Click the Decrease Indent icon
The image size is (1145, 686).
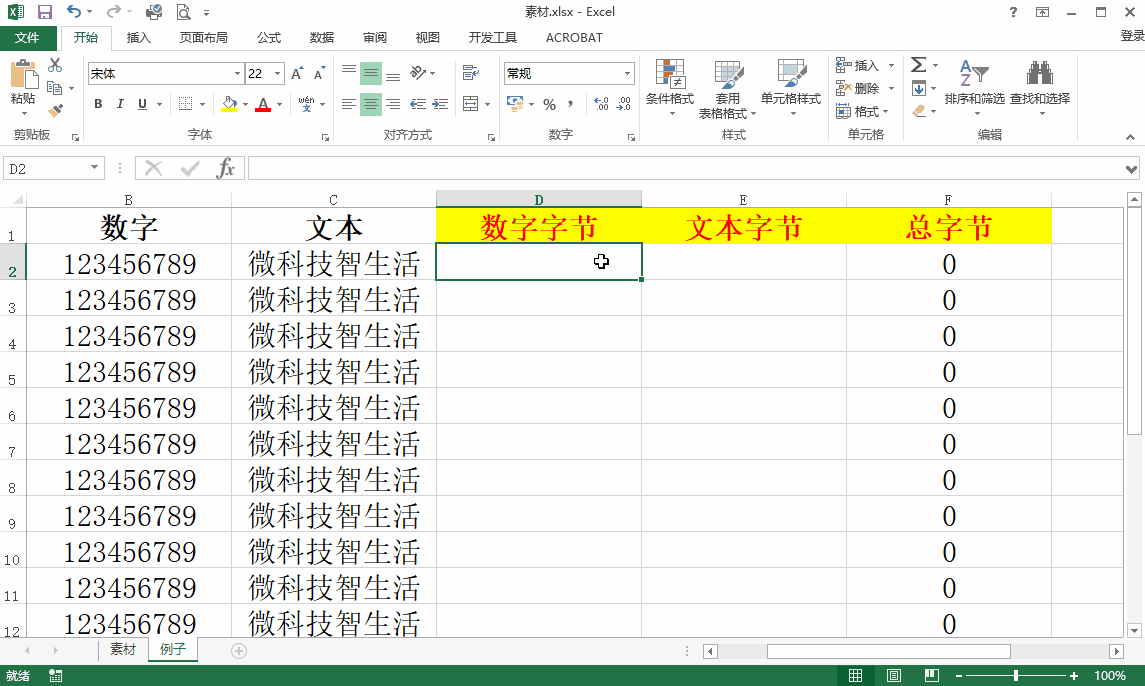tap(418, 104)
